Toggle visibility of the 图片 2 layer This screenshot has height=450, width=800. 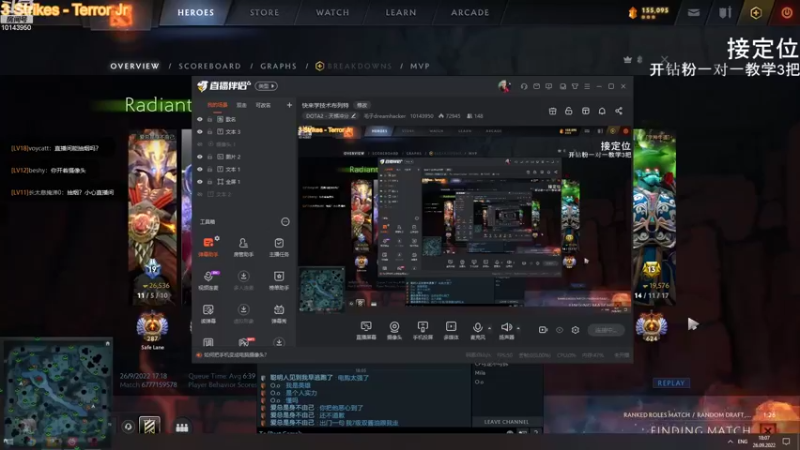tap(199, 157)
